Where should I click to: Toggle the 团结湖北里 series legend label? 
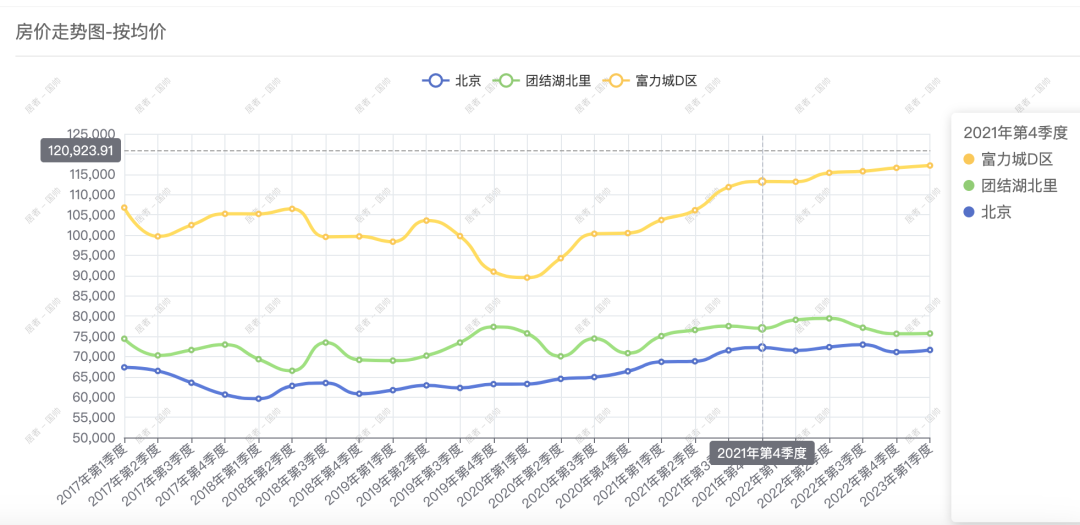click(558, 80)
